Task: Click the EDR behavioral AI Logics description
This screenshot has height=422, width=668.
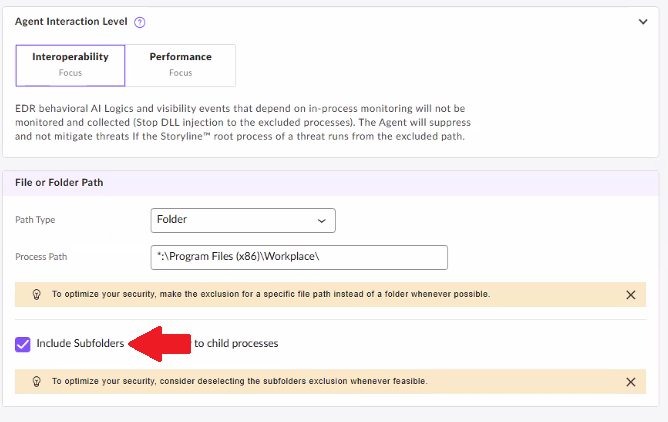Action: click(243, 122)
